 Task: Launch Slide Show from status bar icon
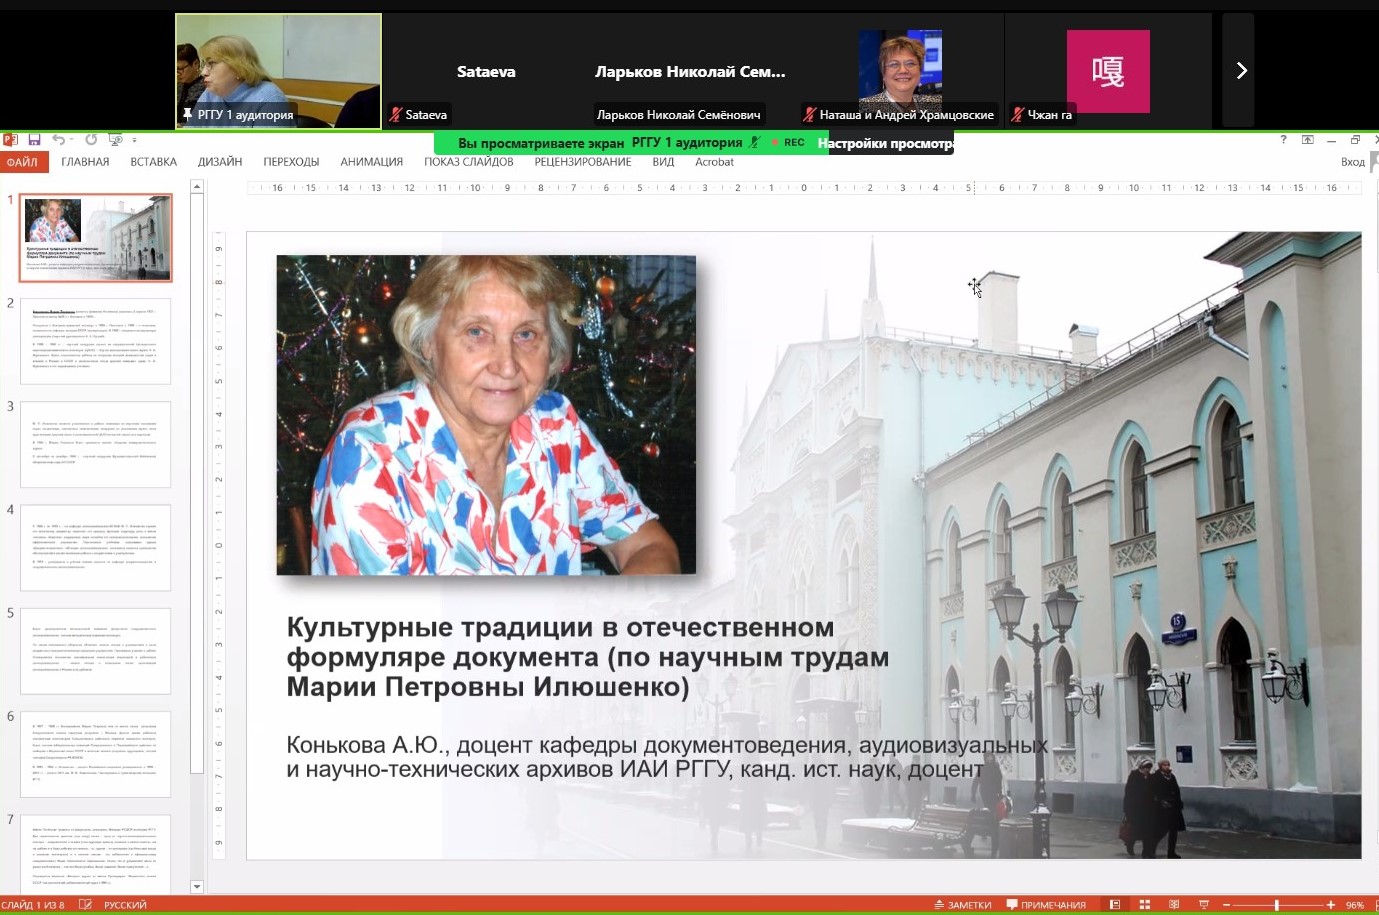tap(1204, 904)
